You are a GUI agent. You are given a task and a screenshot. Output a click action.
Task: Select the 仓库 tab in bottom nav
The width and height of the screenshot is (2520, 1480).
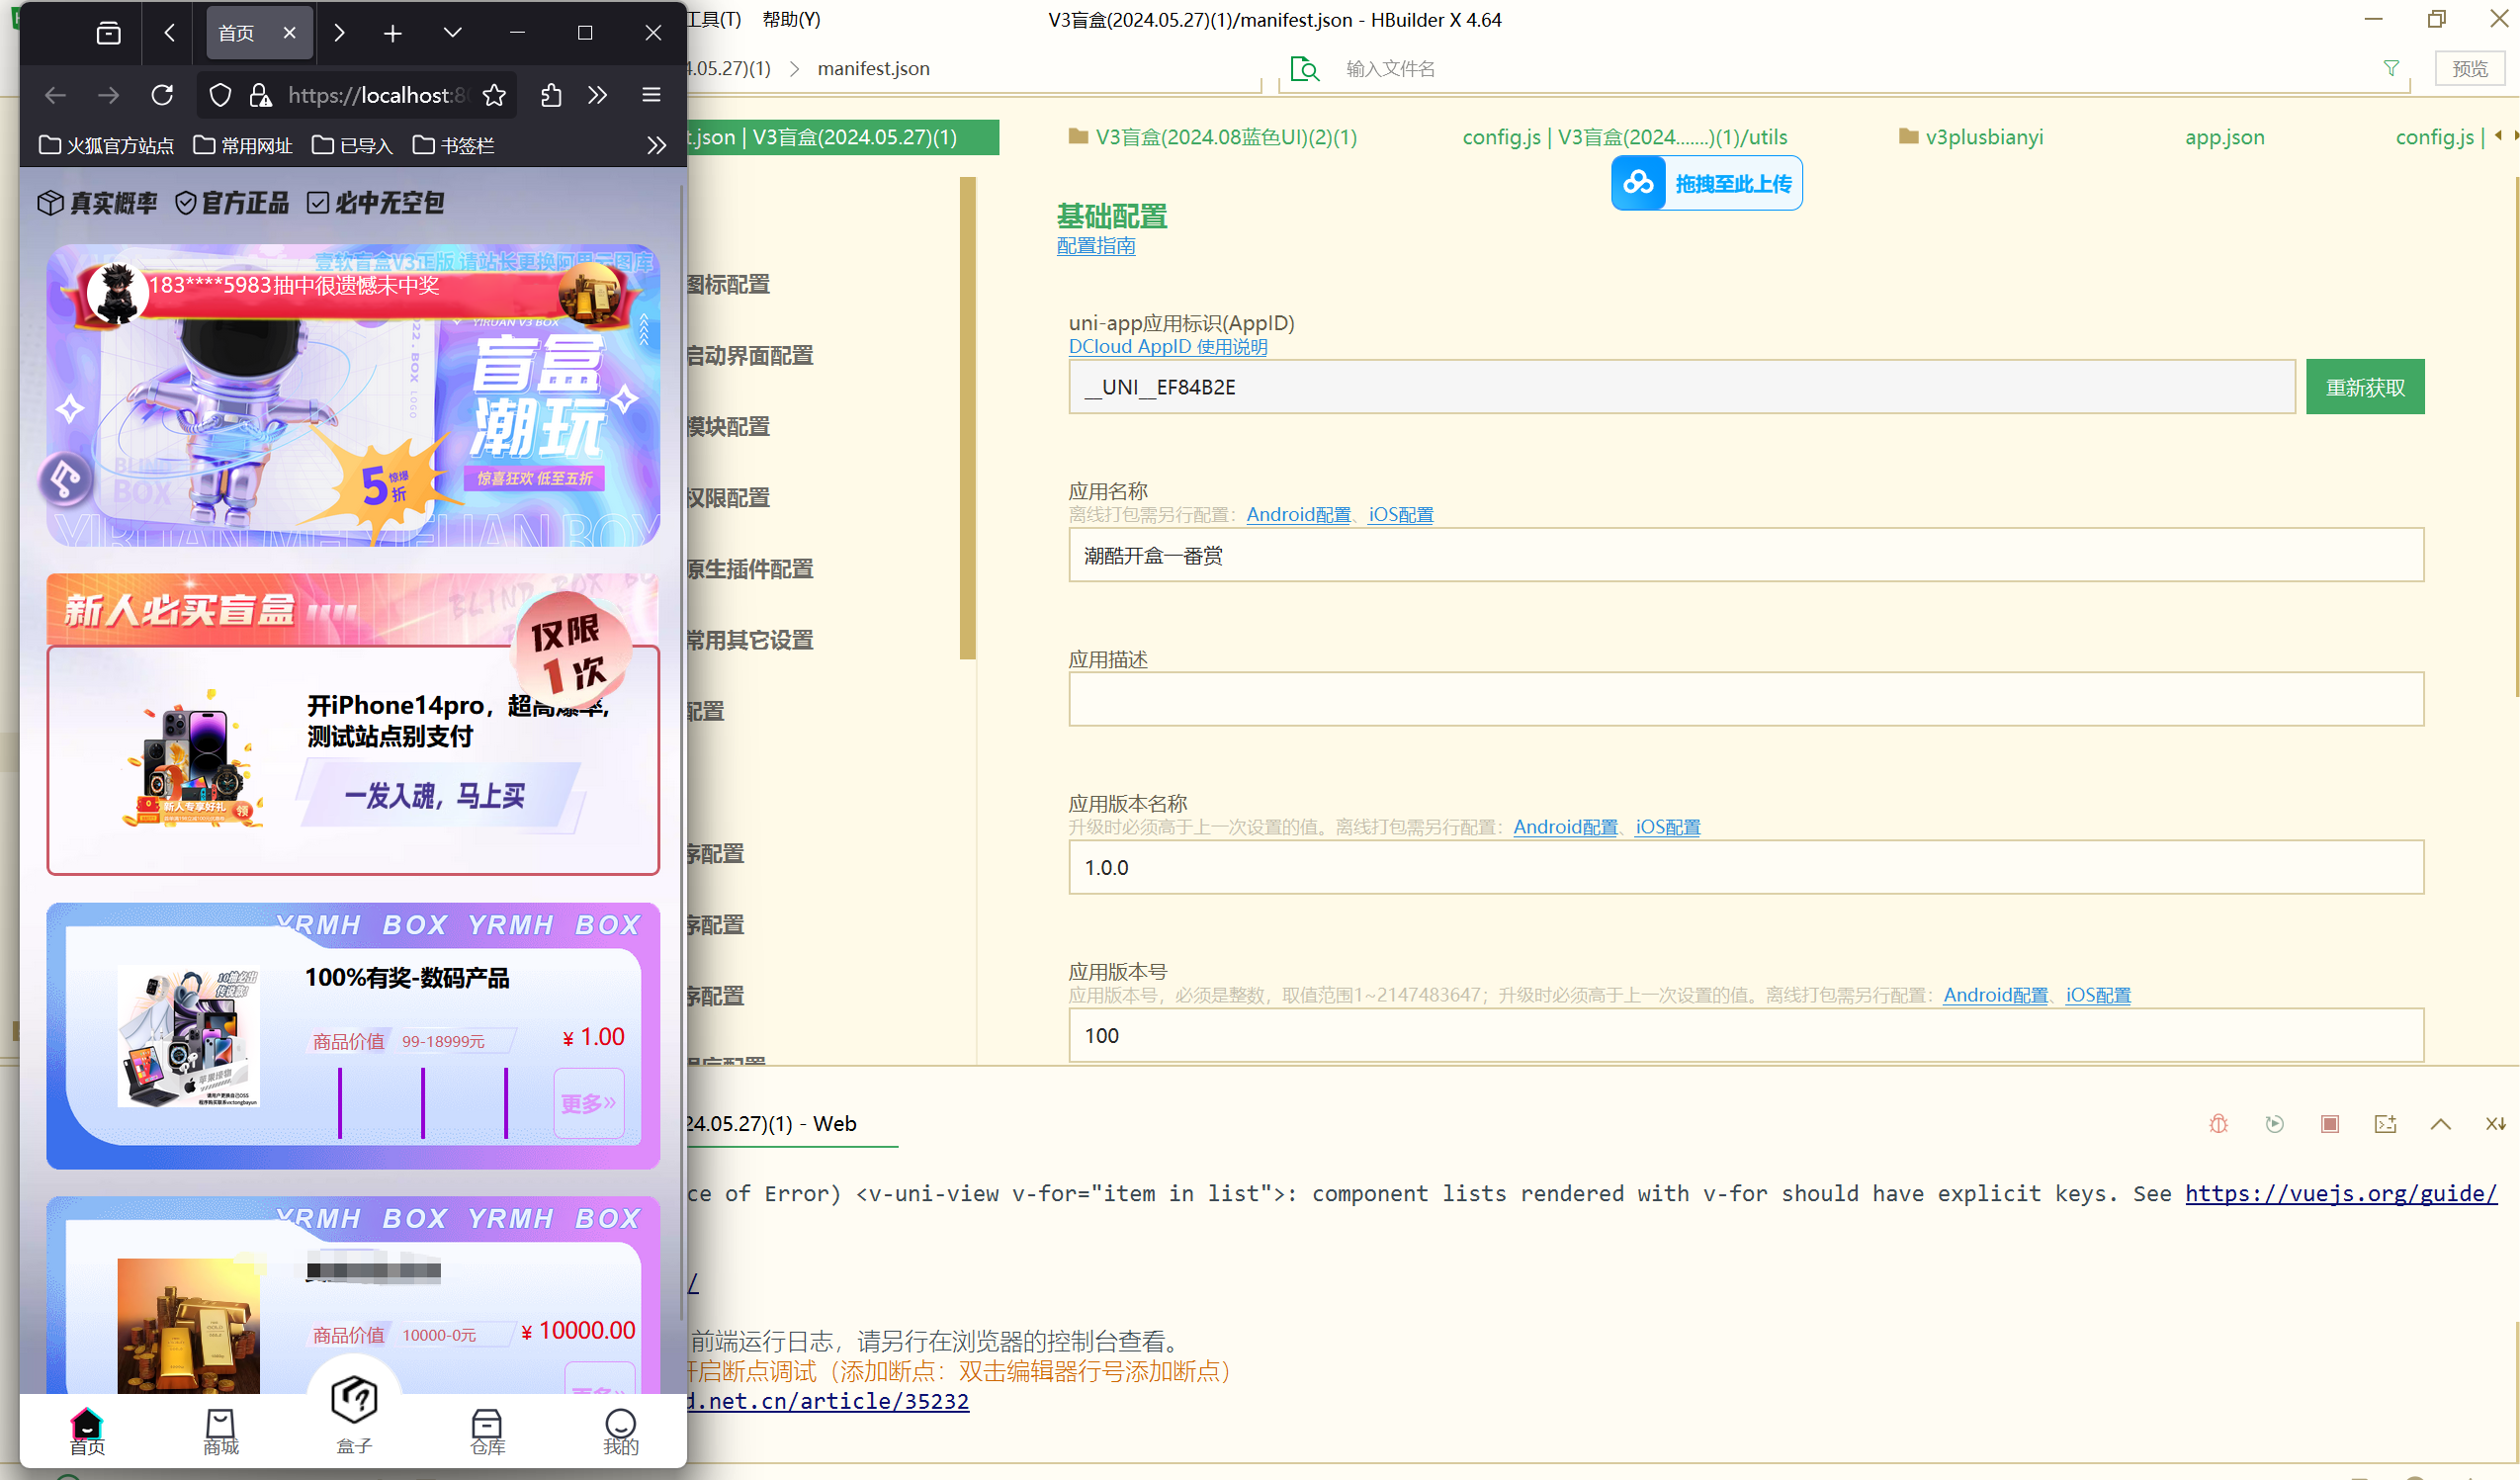point(487,1430)
